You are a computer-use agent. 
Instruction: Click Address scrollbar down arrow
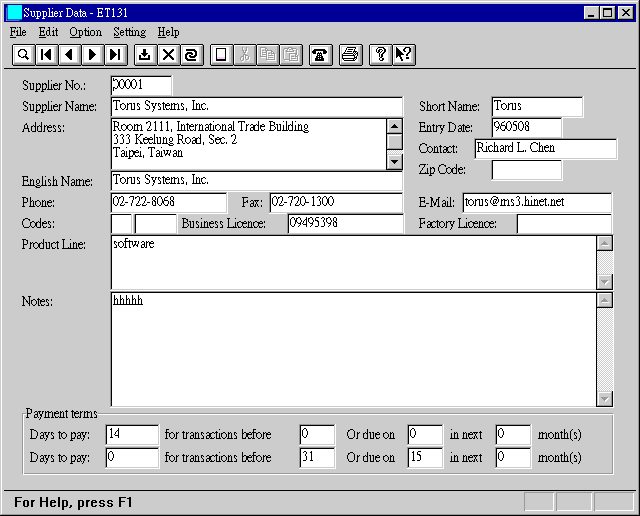pyautogui.click(x=394, y=162)
